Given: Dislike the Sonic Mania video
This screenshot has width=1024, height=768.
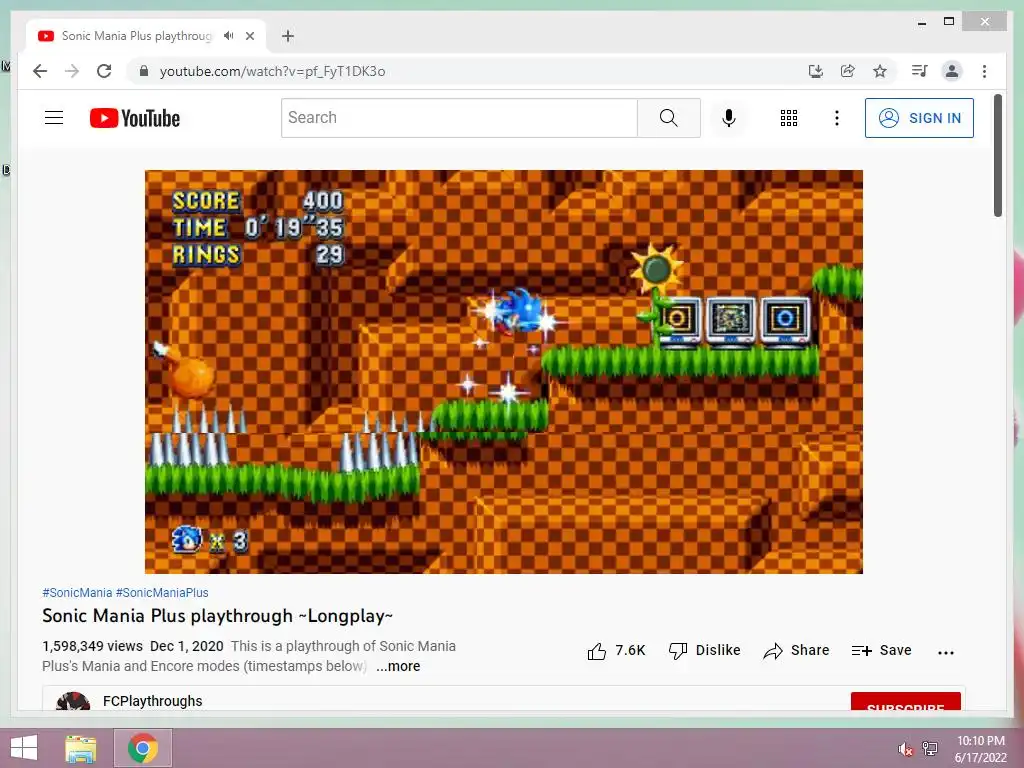Looking at the screenshot, I should tap(705, 650).
